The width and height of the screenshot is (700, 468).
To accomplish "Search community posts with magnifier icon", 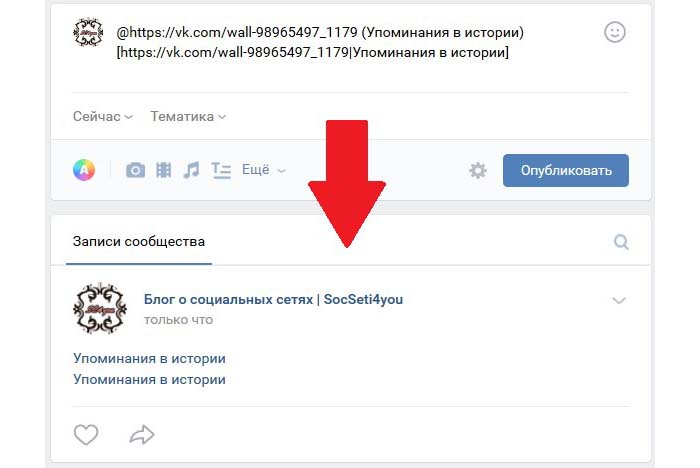I will point(621,242).
